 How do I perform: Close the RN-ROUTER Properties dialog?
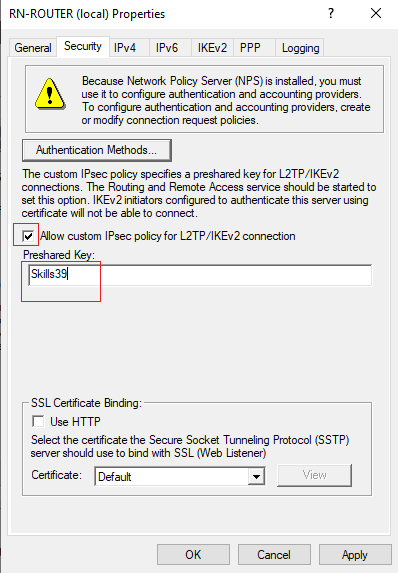(x=376, y=14)
